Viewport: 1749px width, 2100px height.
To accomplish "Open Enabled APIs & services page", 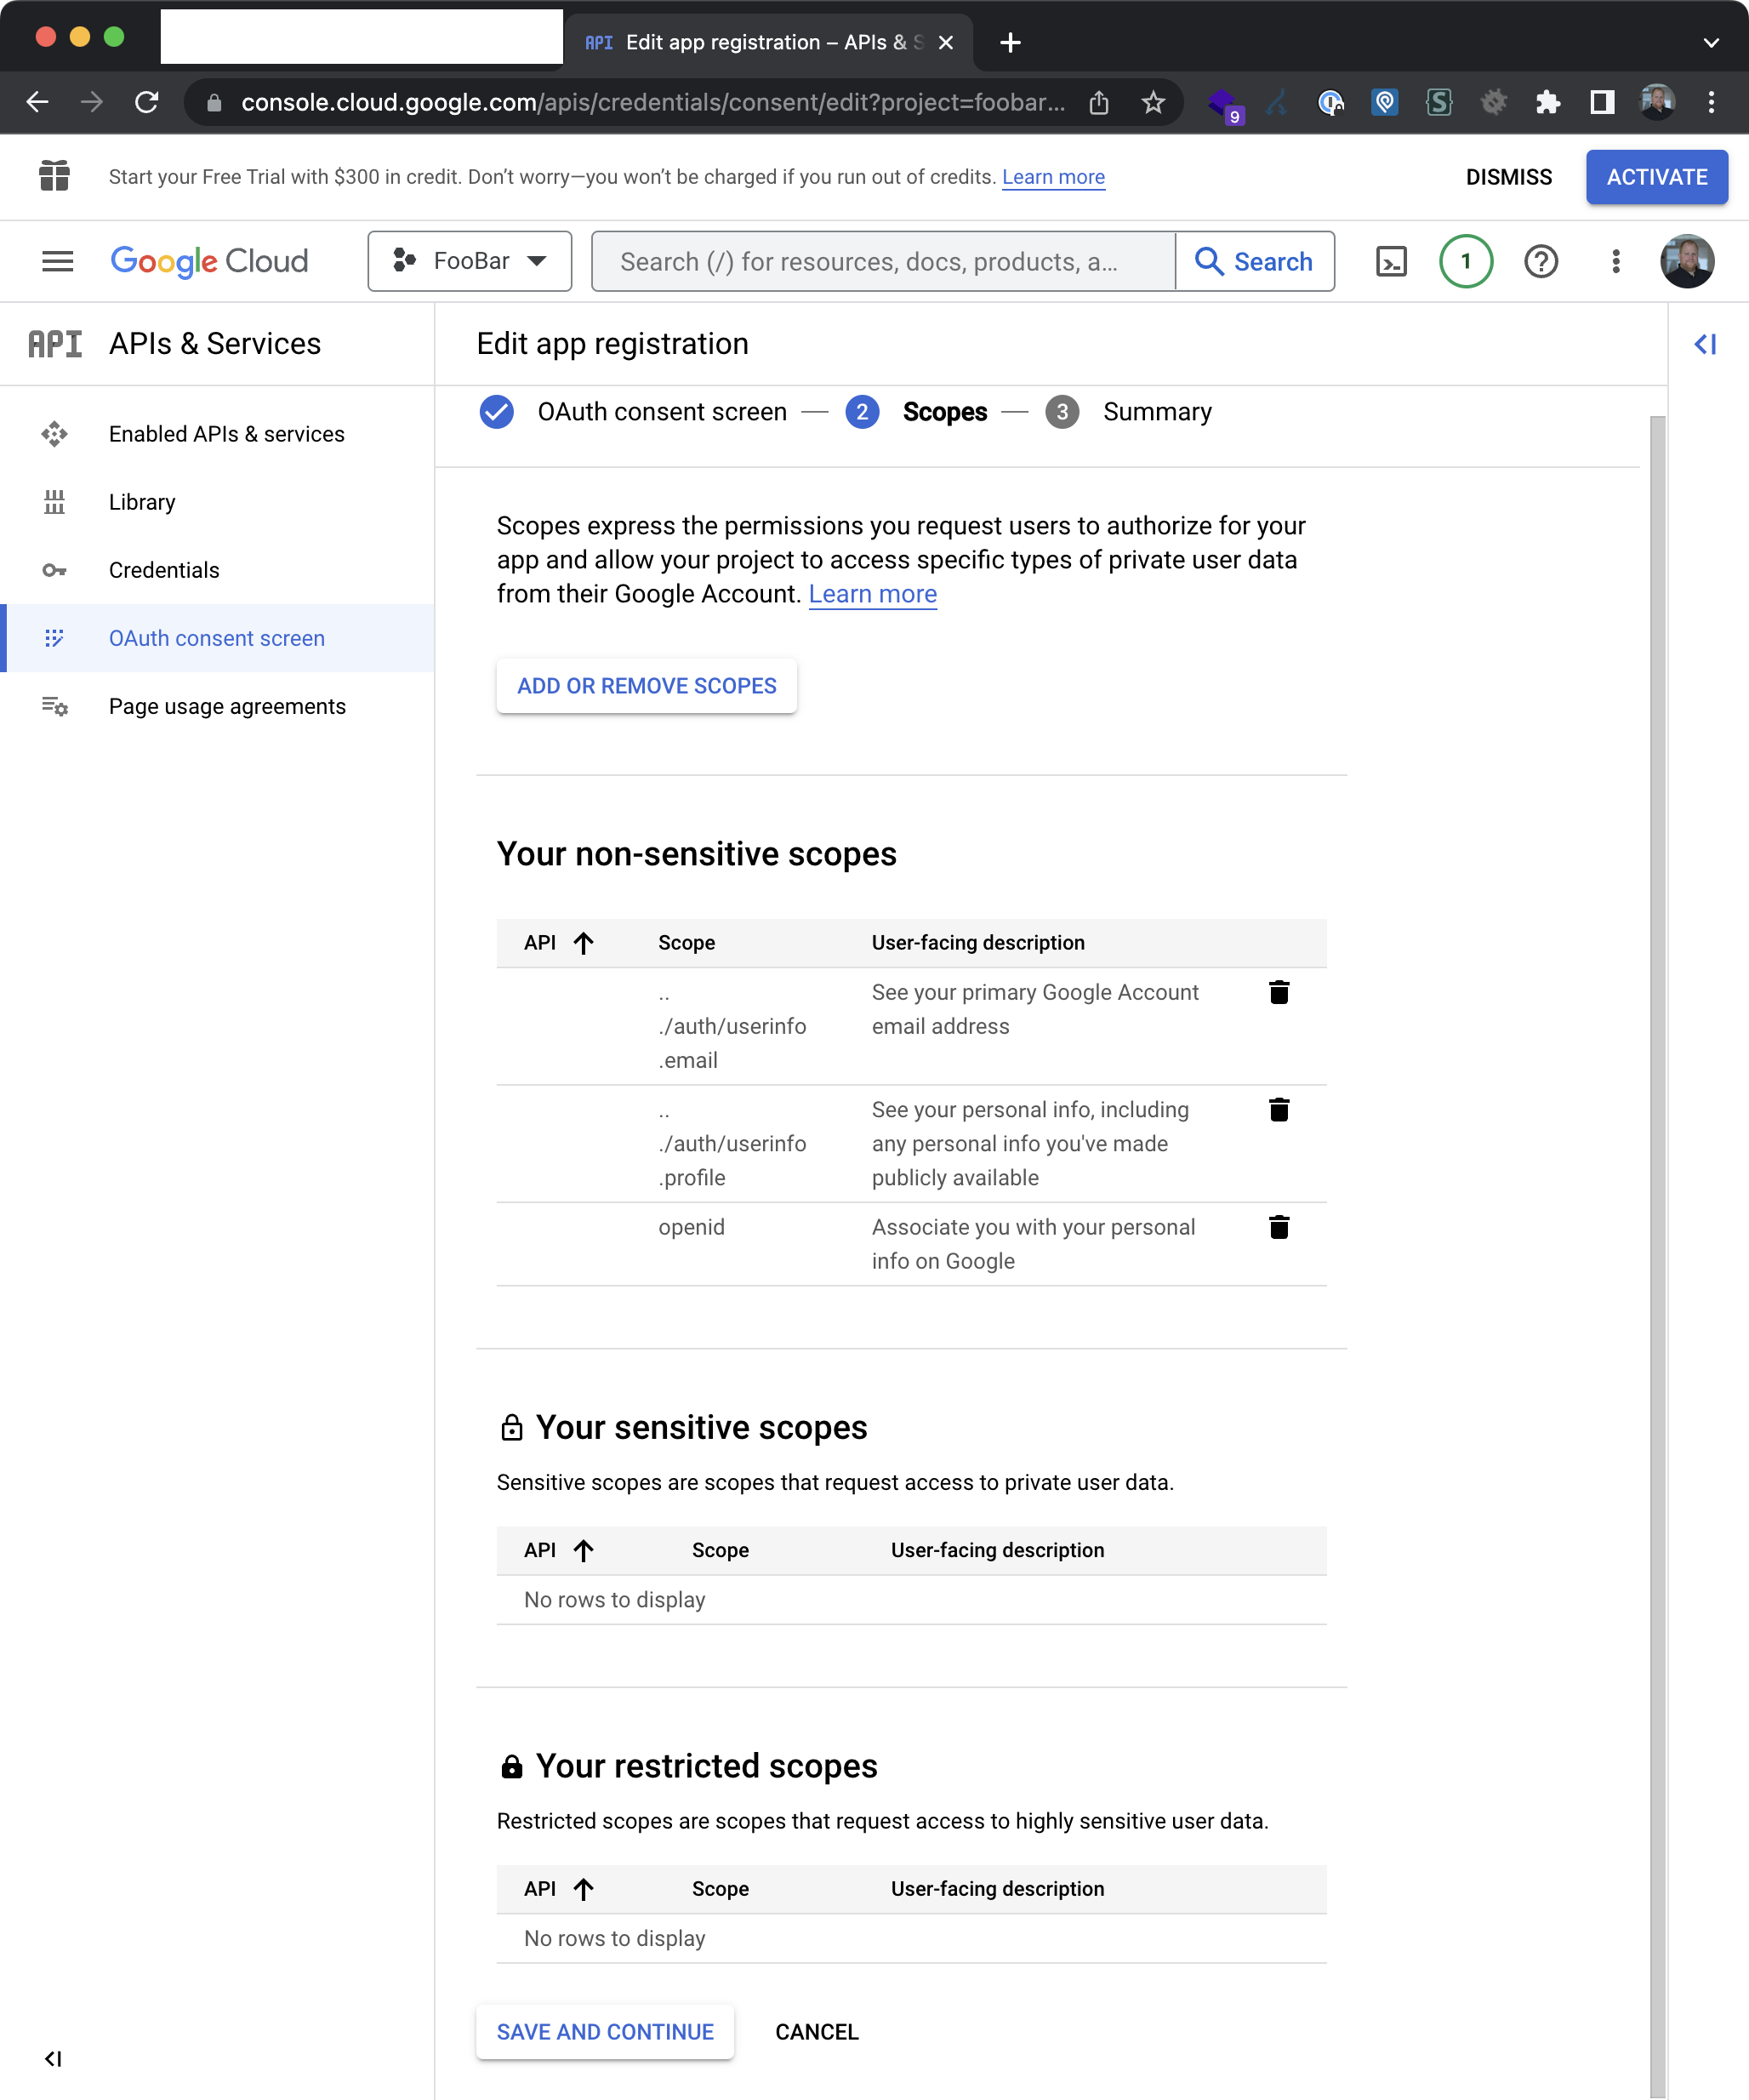I will tap(226, 434).
